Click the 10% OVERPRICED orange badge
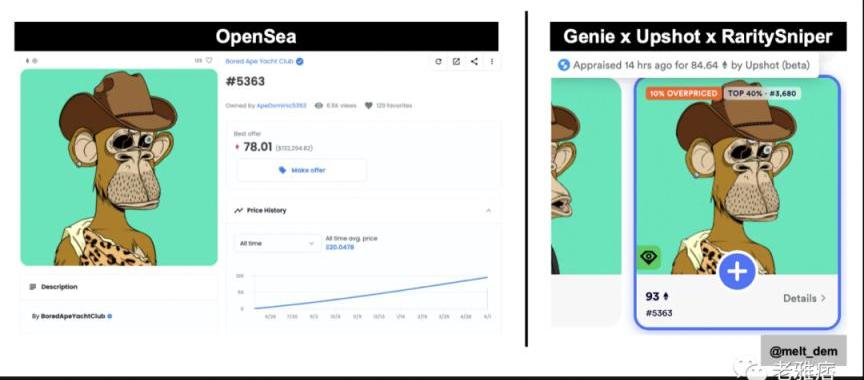 tap(683, 94)
